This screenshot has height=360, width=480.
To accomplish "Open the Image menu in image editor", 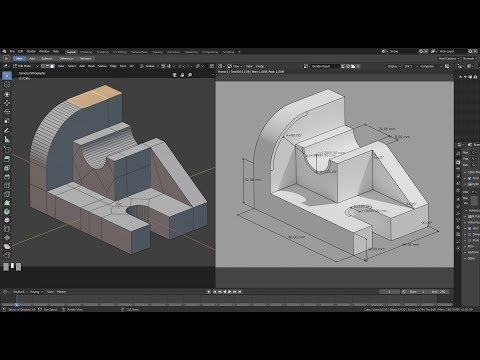I will [260, 66].
